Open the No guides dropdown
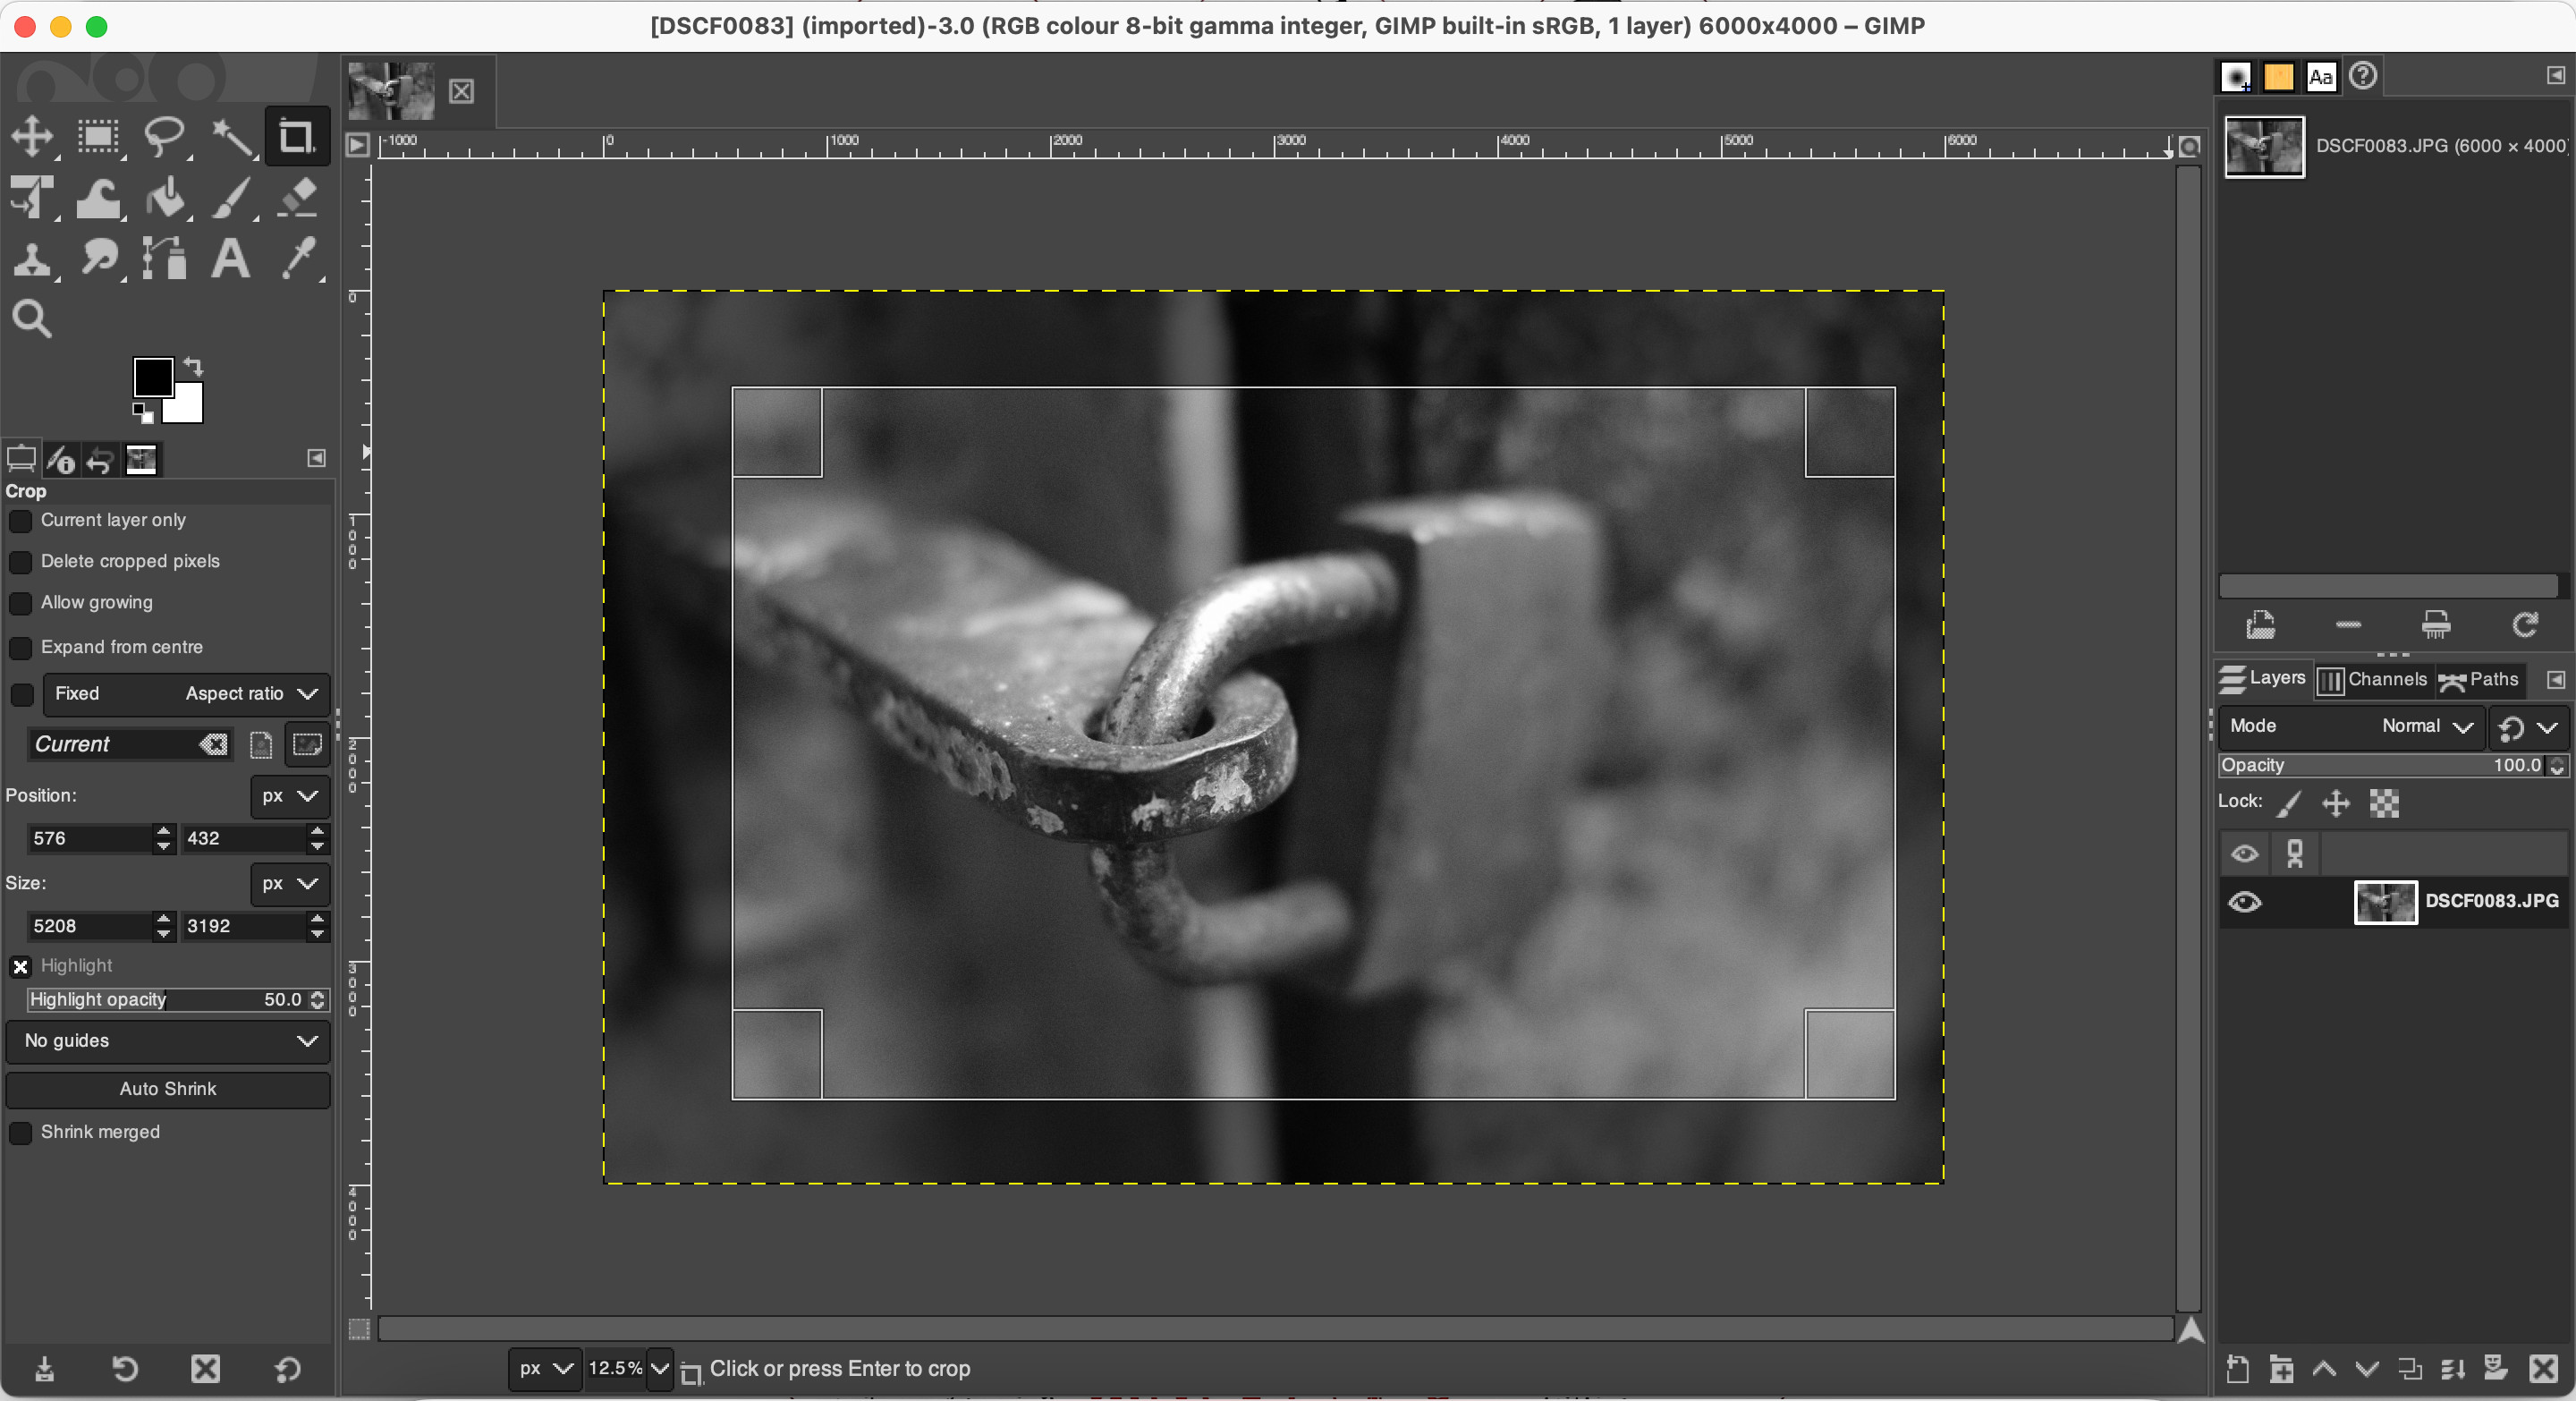Viewport: 2576px width, 1401px height. [x=167, y=1041]
